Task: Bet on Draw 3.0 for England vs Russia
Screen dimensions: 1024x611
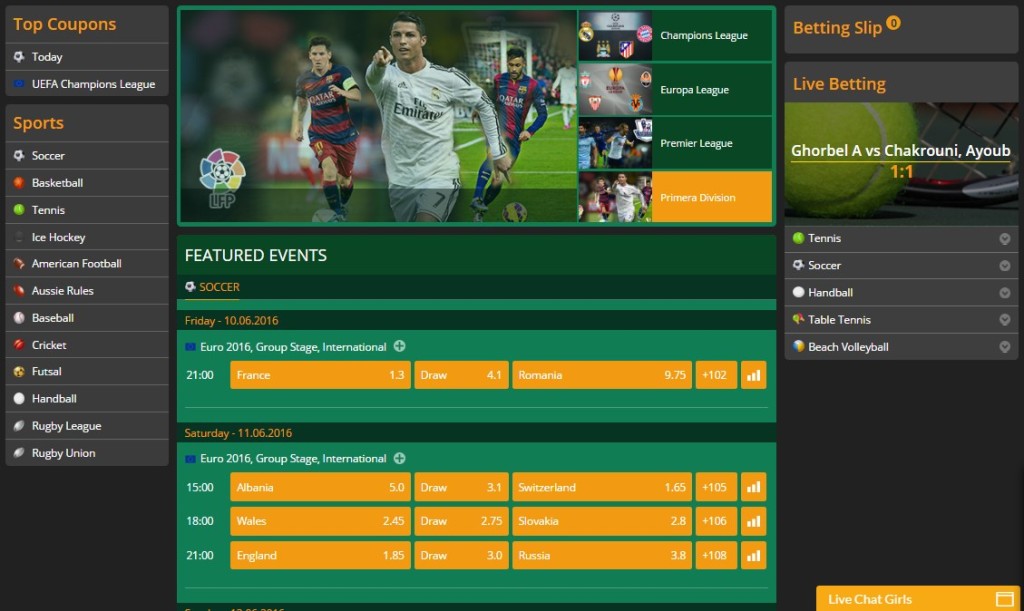Action: point(461,556)
